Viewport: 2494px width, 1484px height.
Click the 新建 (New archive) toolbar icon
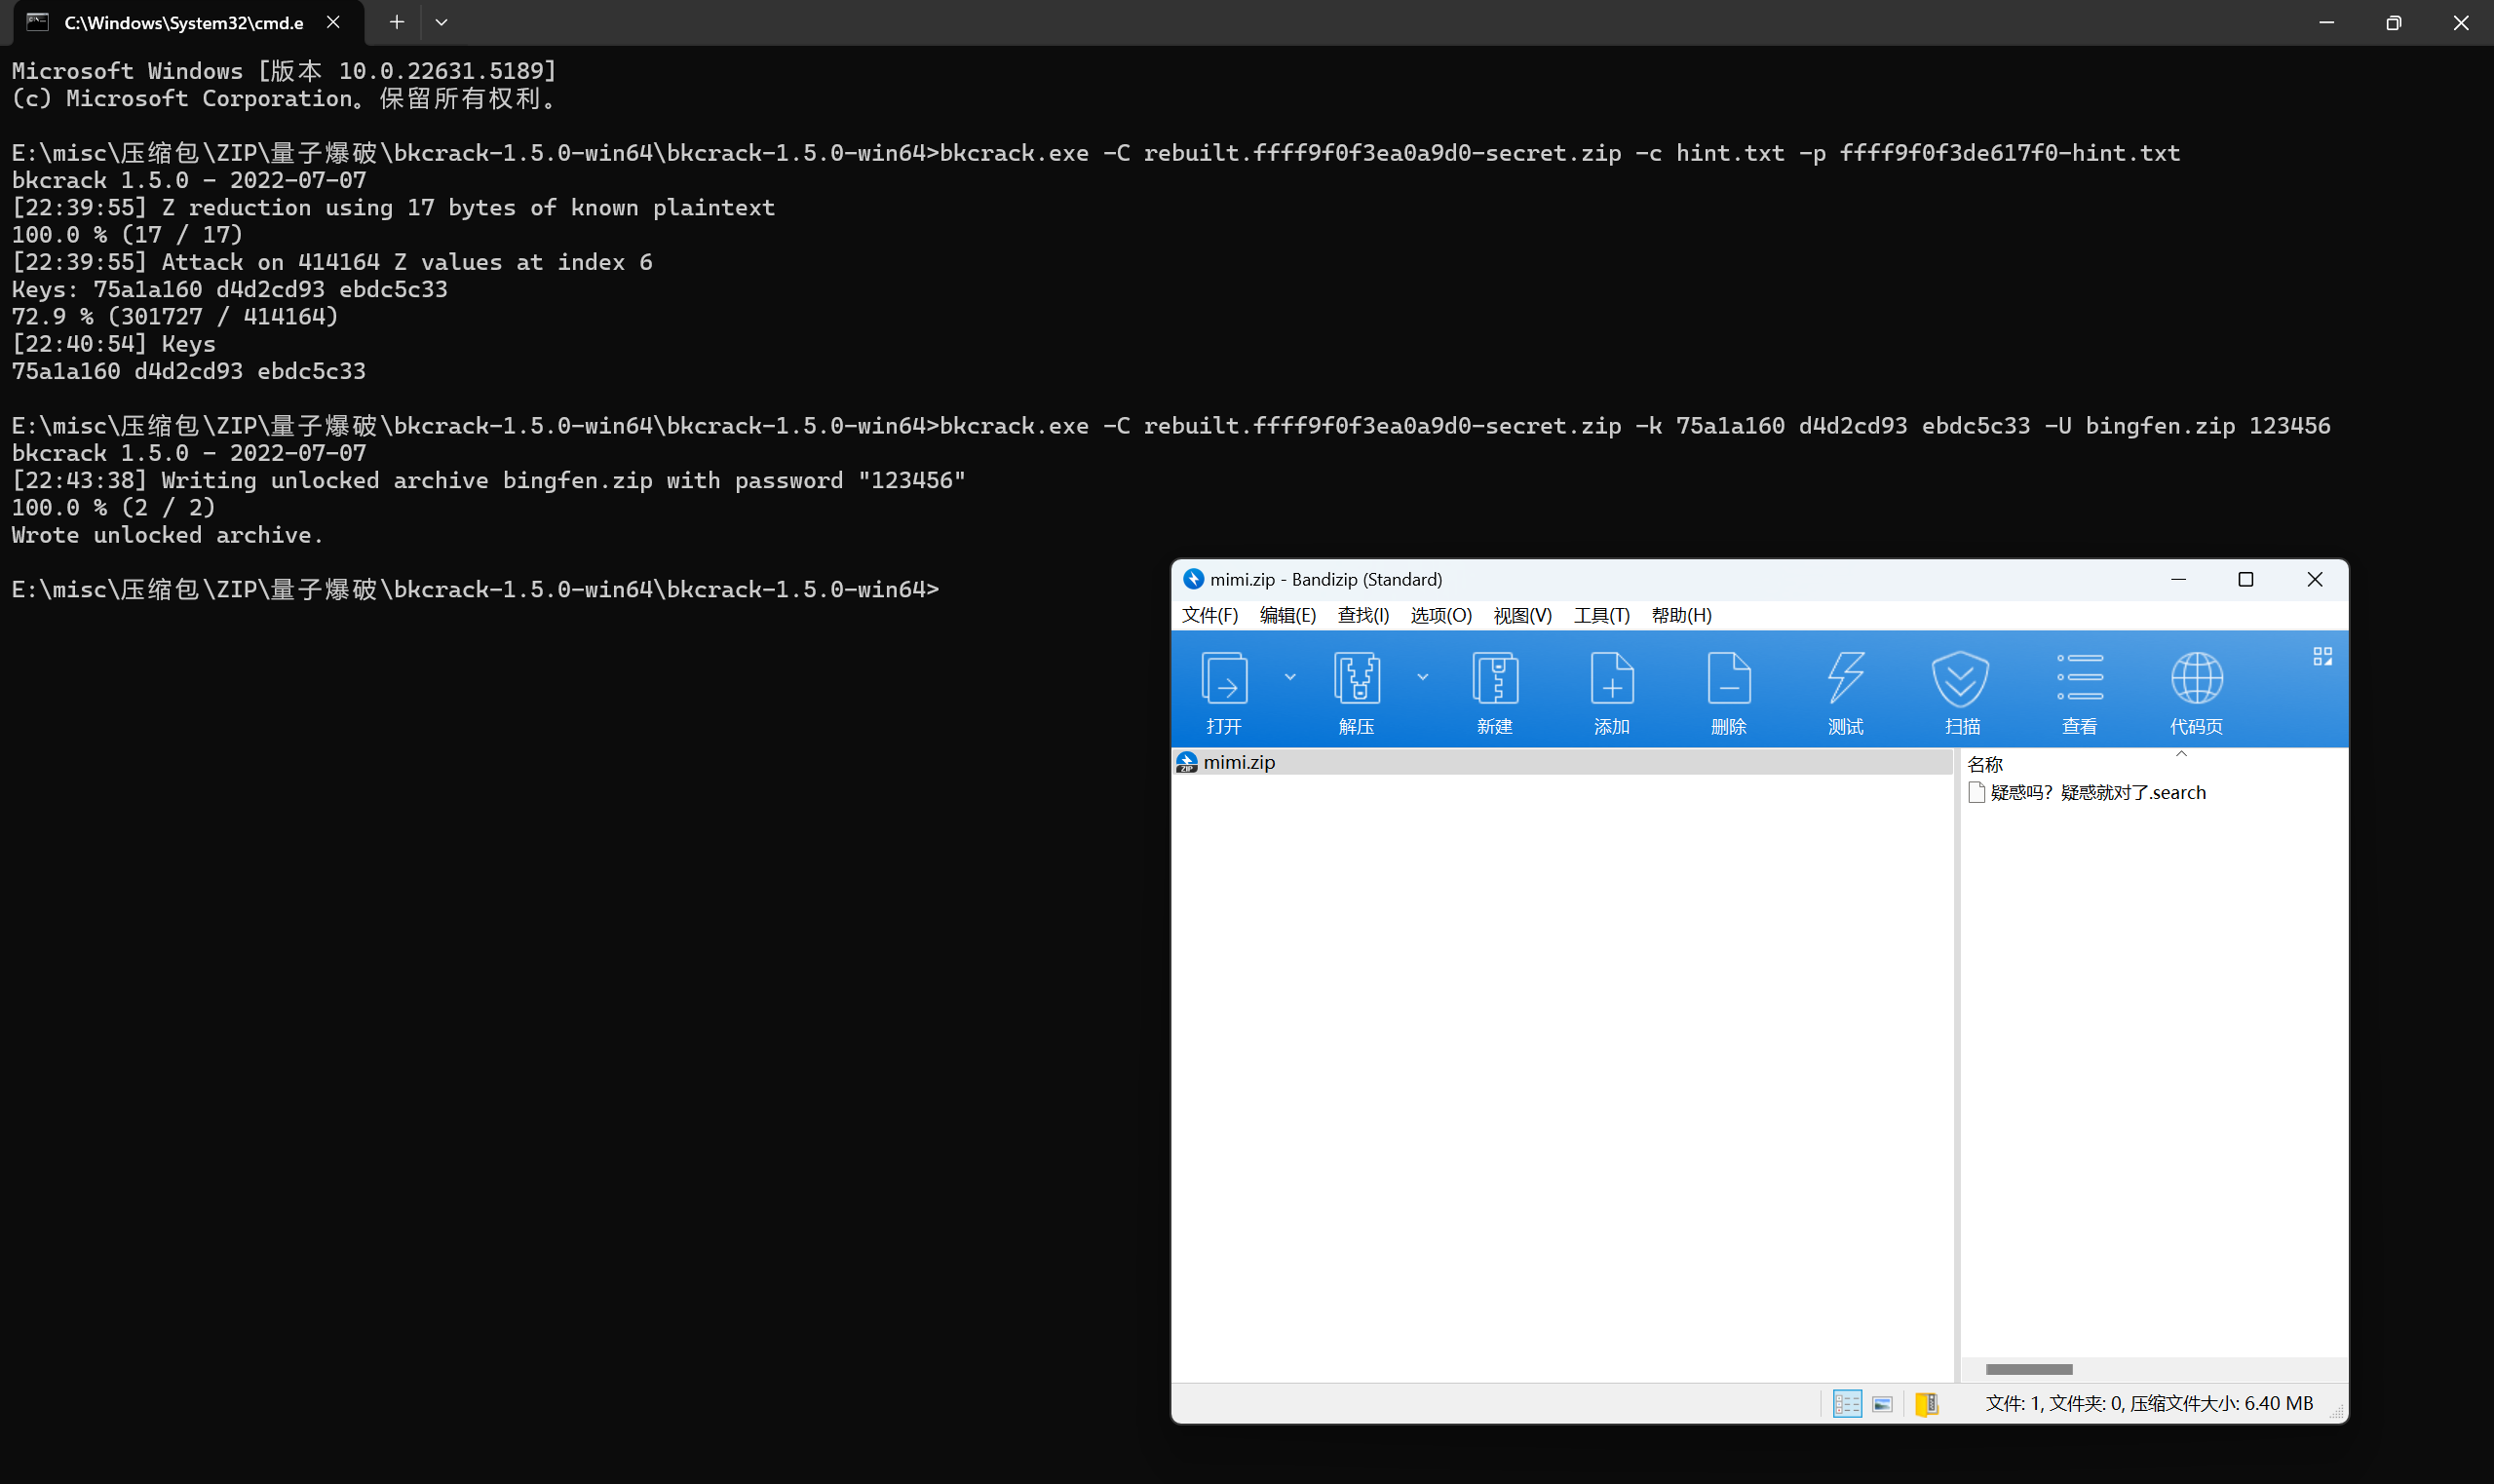click(x=1495, y=678)
